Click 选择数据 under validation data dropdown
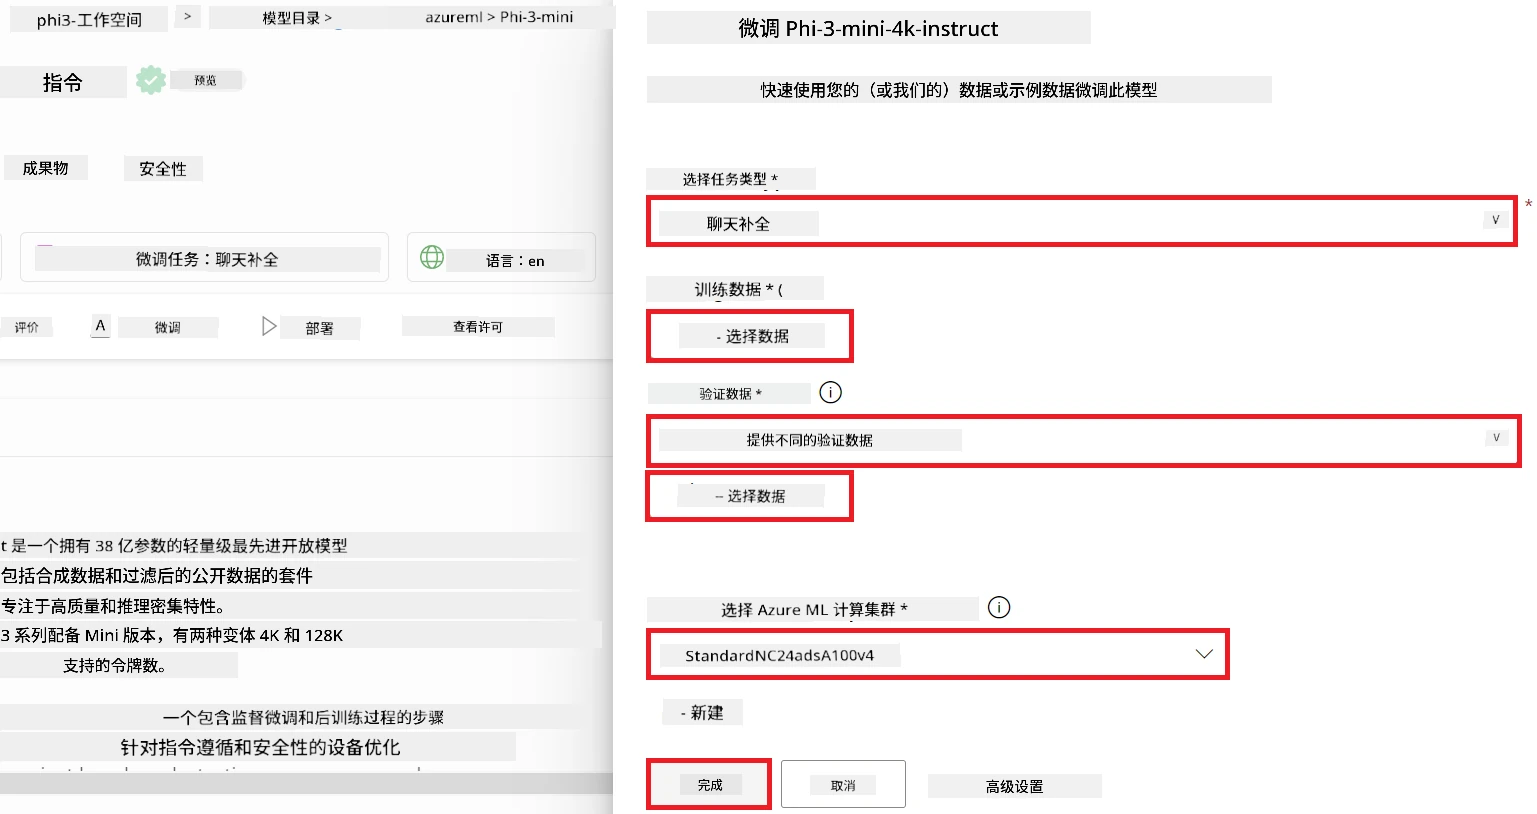Viewport: 1537px width, 814px height. point(750,496)
